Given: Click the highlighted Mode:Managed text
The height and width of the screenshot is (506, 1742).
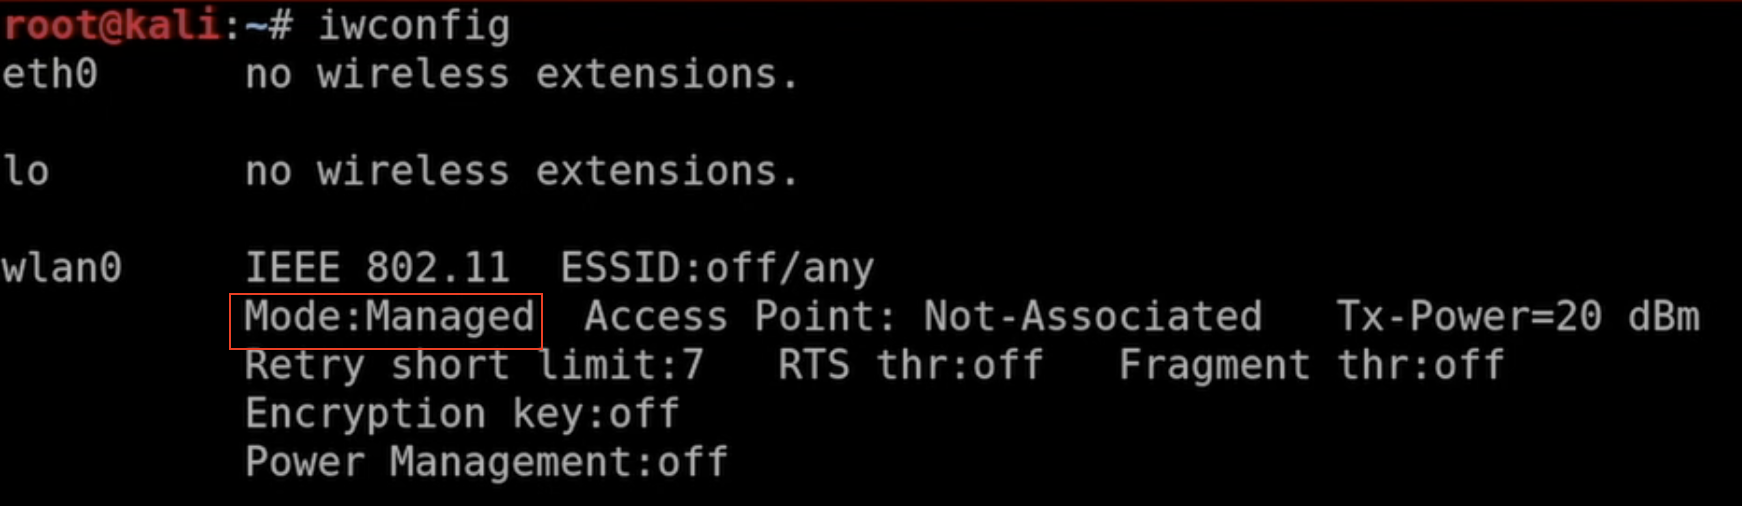Looking at the screenshot, I should pyautogui.click(x=388, y=318).
